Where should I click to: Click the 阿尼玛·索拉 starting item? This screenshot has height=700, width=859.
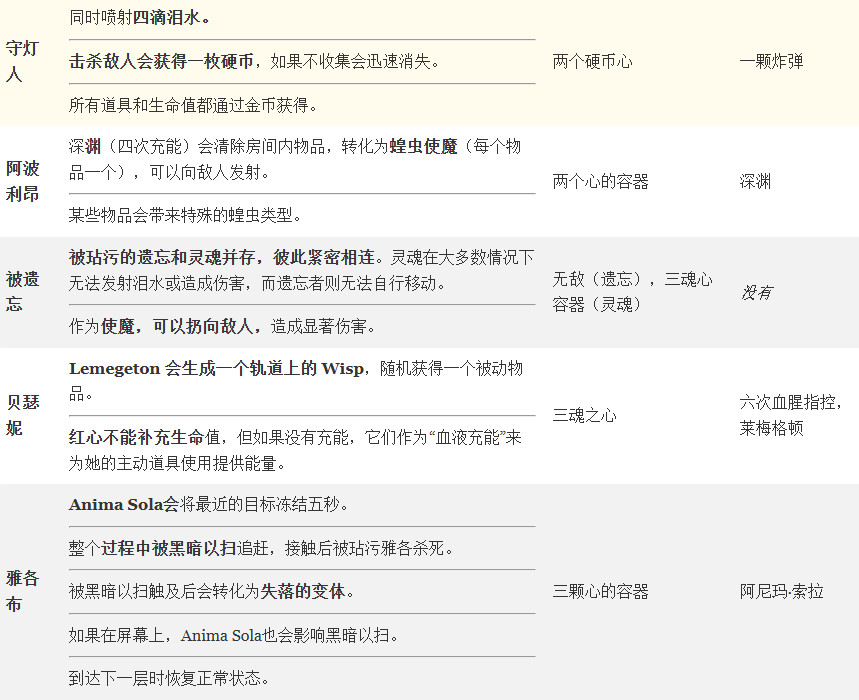(782, 591)
